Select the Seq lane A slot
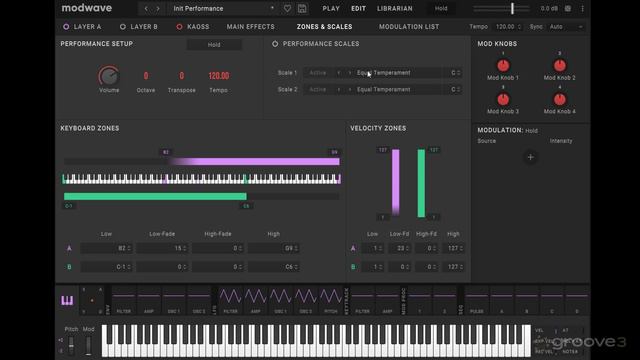The width and height of the screenshot is (640, 360). (x=502, y=300)
